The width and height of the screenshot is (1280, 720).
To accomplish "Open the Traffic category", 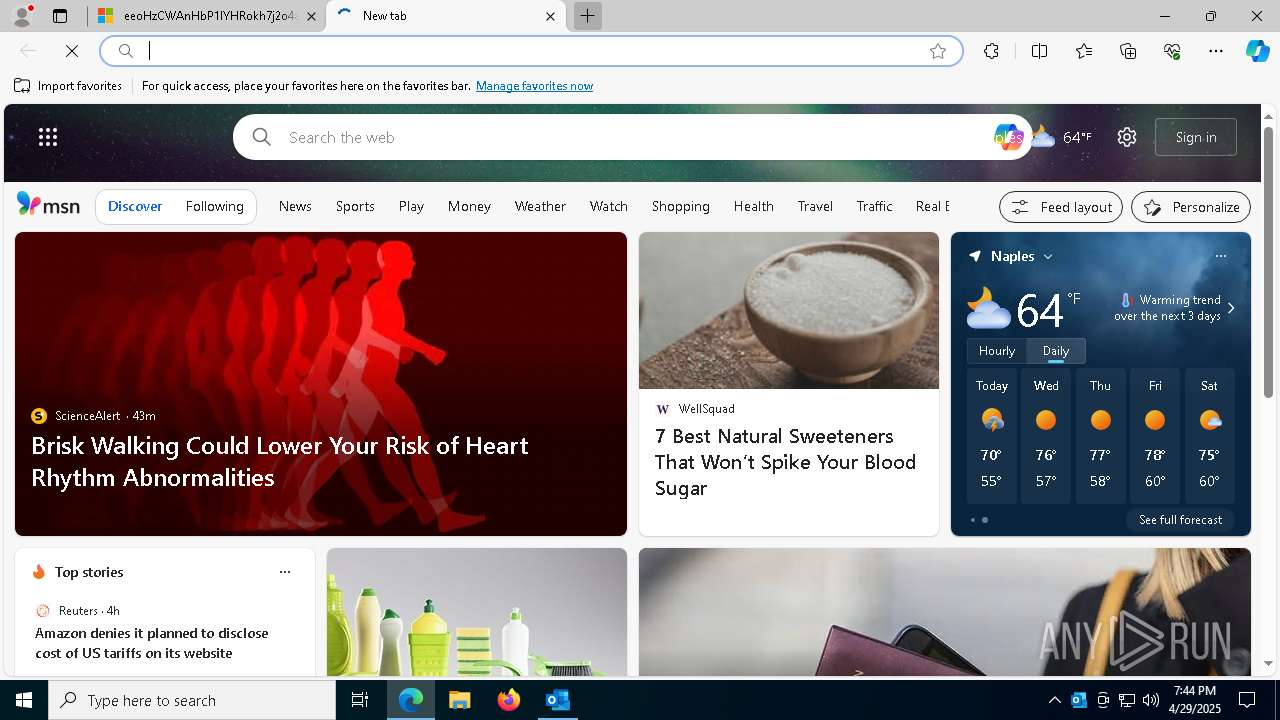I will tap(874, 206).
